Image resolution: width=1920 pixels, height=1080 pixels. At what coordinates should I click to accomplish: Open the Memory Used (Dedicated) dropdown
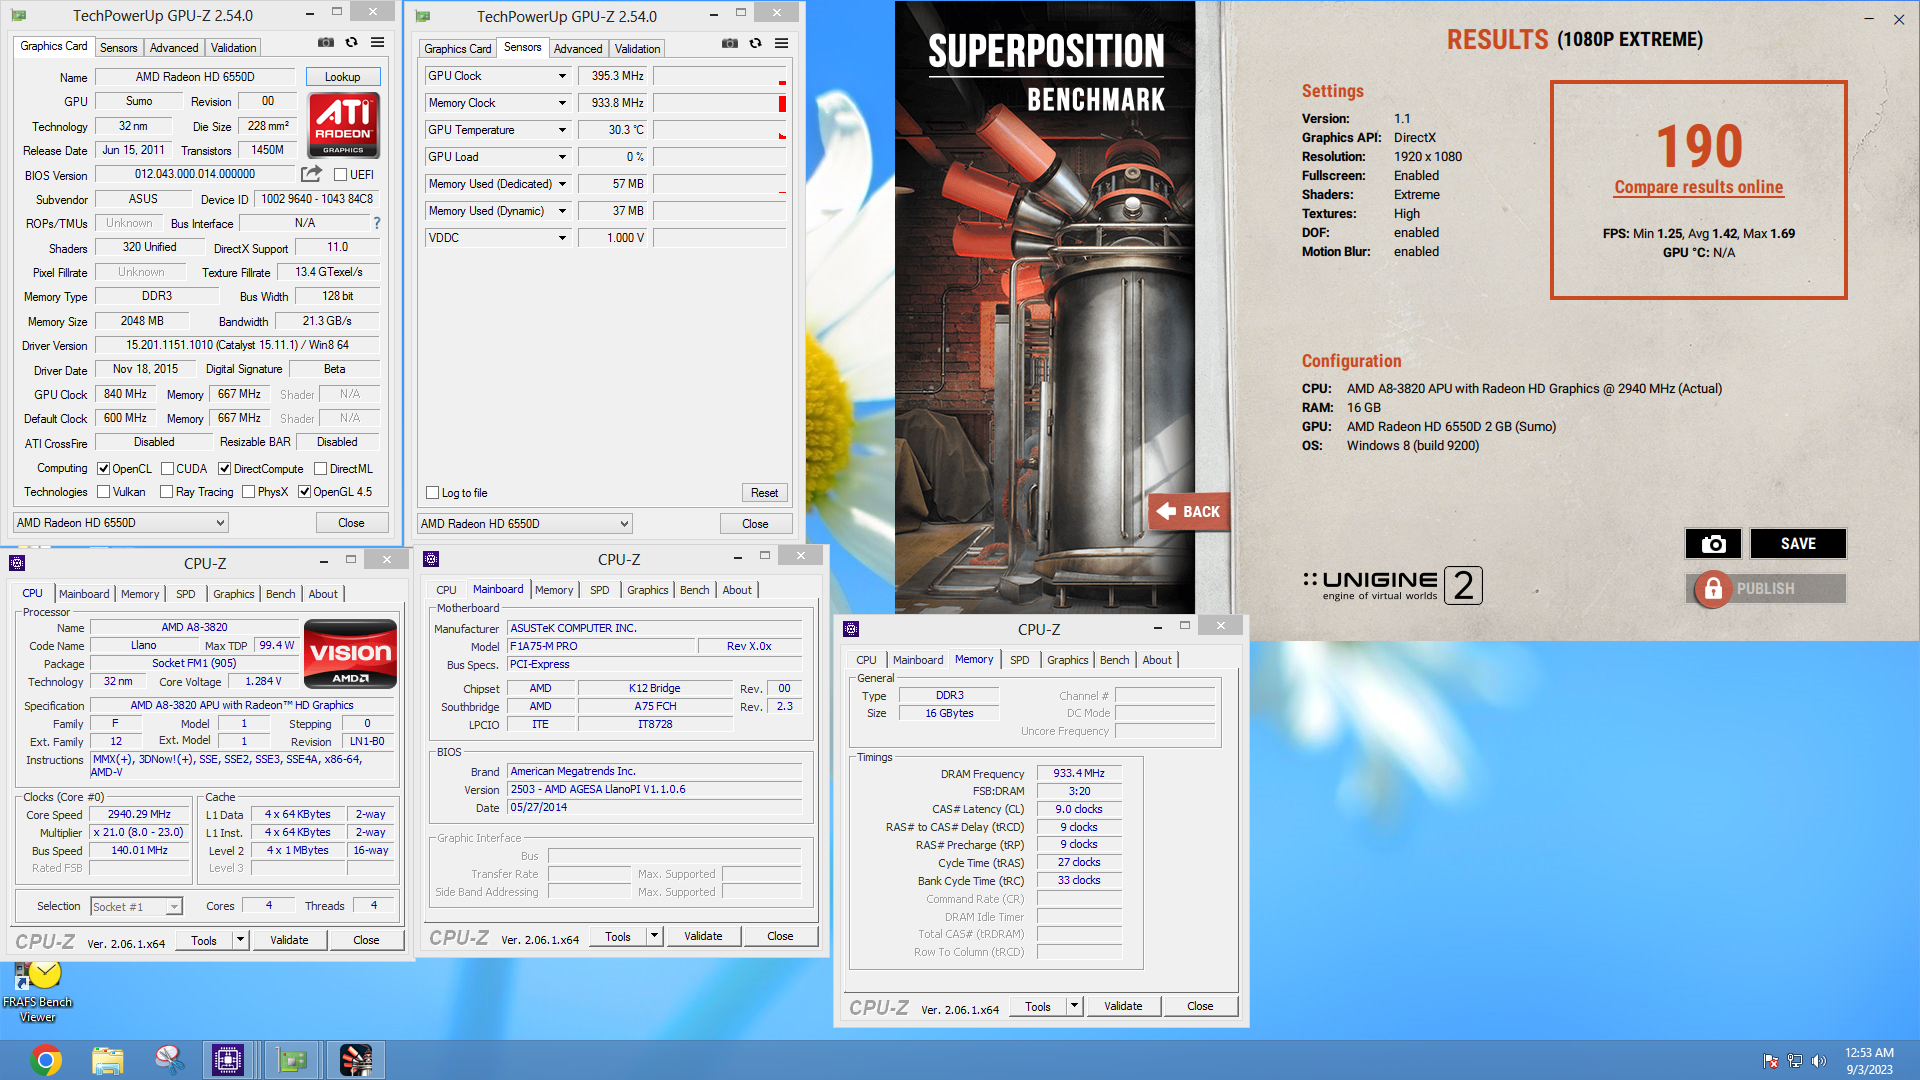562,184
